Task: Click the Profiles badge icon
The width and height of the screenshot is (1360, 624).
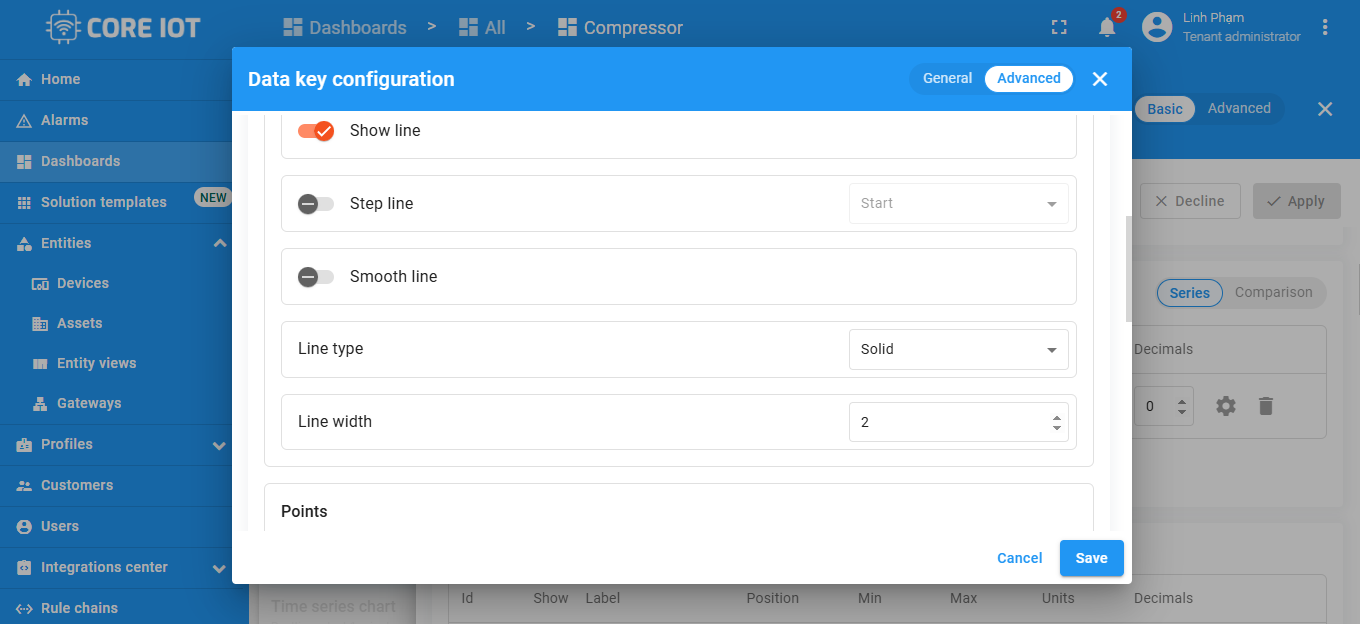Action: 25,445
